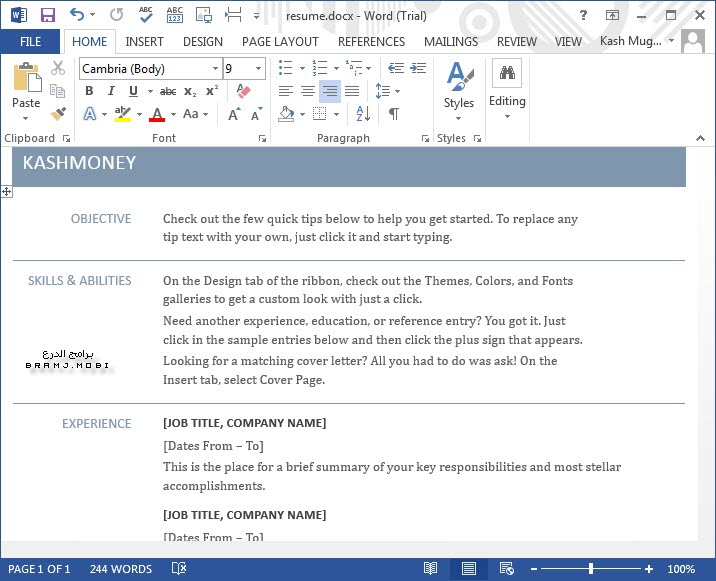Open the PAGE LAYOUT tab

[280, 42]
